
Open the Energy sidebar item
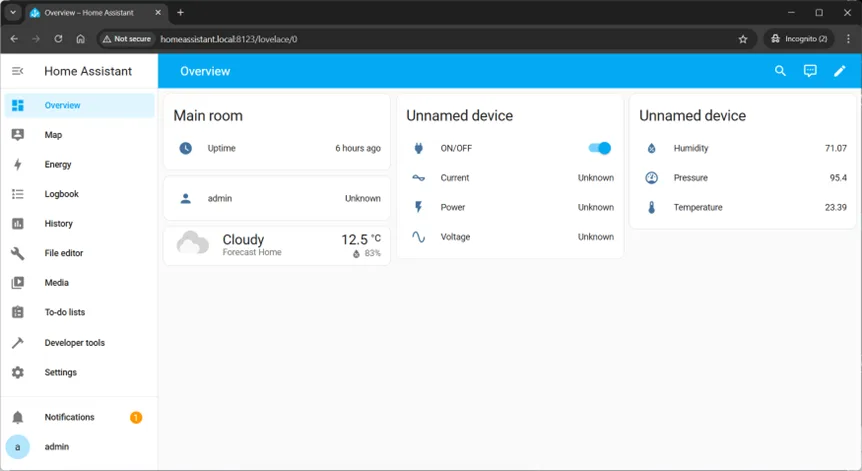click(x=58, y=164)
